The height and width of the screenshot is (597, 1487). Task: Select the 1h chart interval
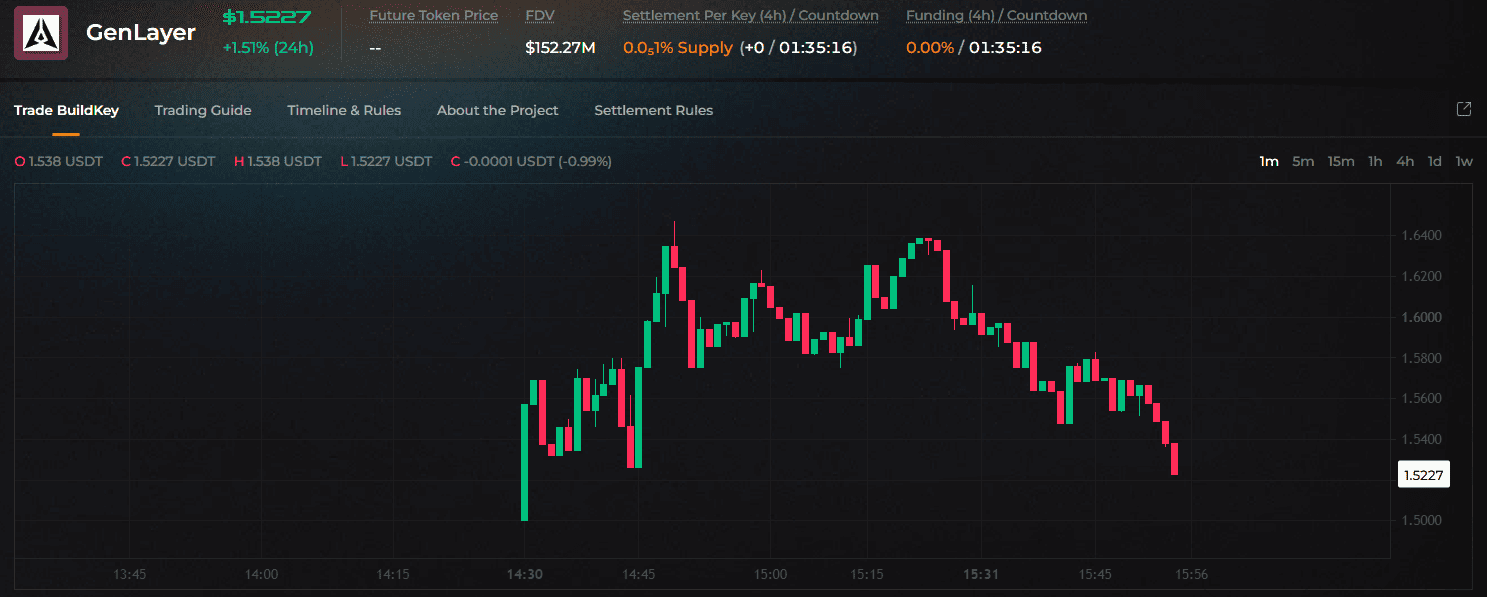(x=1375, y=161)
